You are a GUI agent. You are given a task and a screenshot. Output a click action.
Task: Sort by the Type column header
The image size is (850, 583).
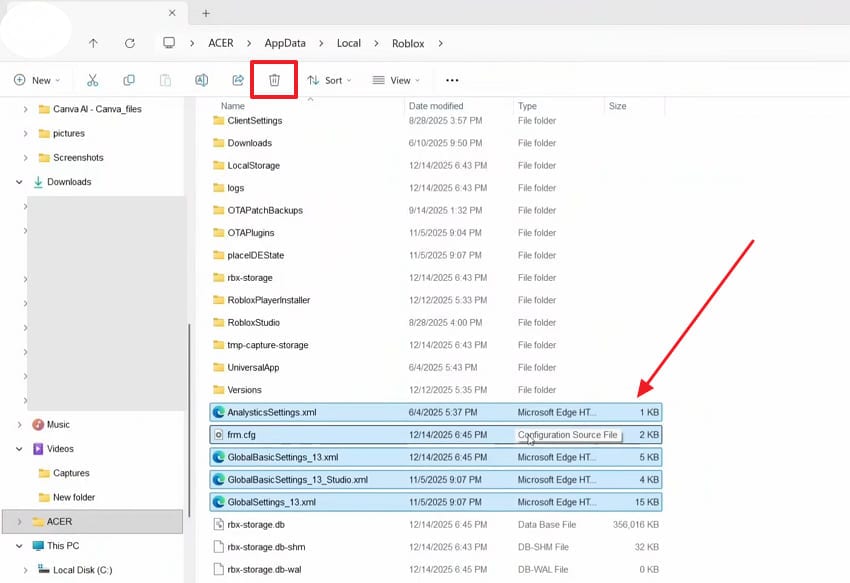click(x=527, y=106)
